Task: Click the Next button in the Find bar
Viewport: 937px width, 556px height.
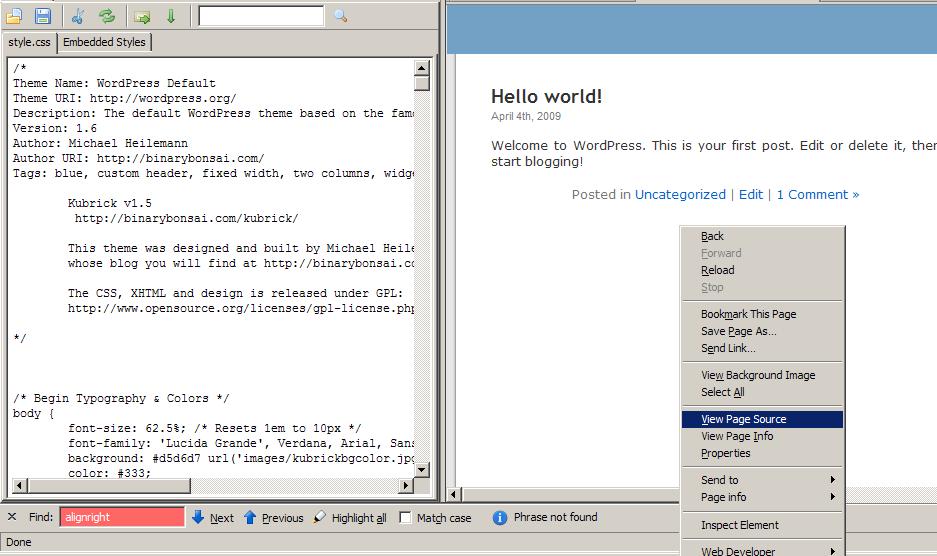Action: click(x=213, y=518)
